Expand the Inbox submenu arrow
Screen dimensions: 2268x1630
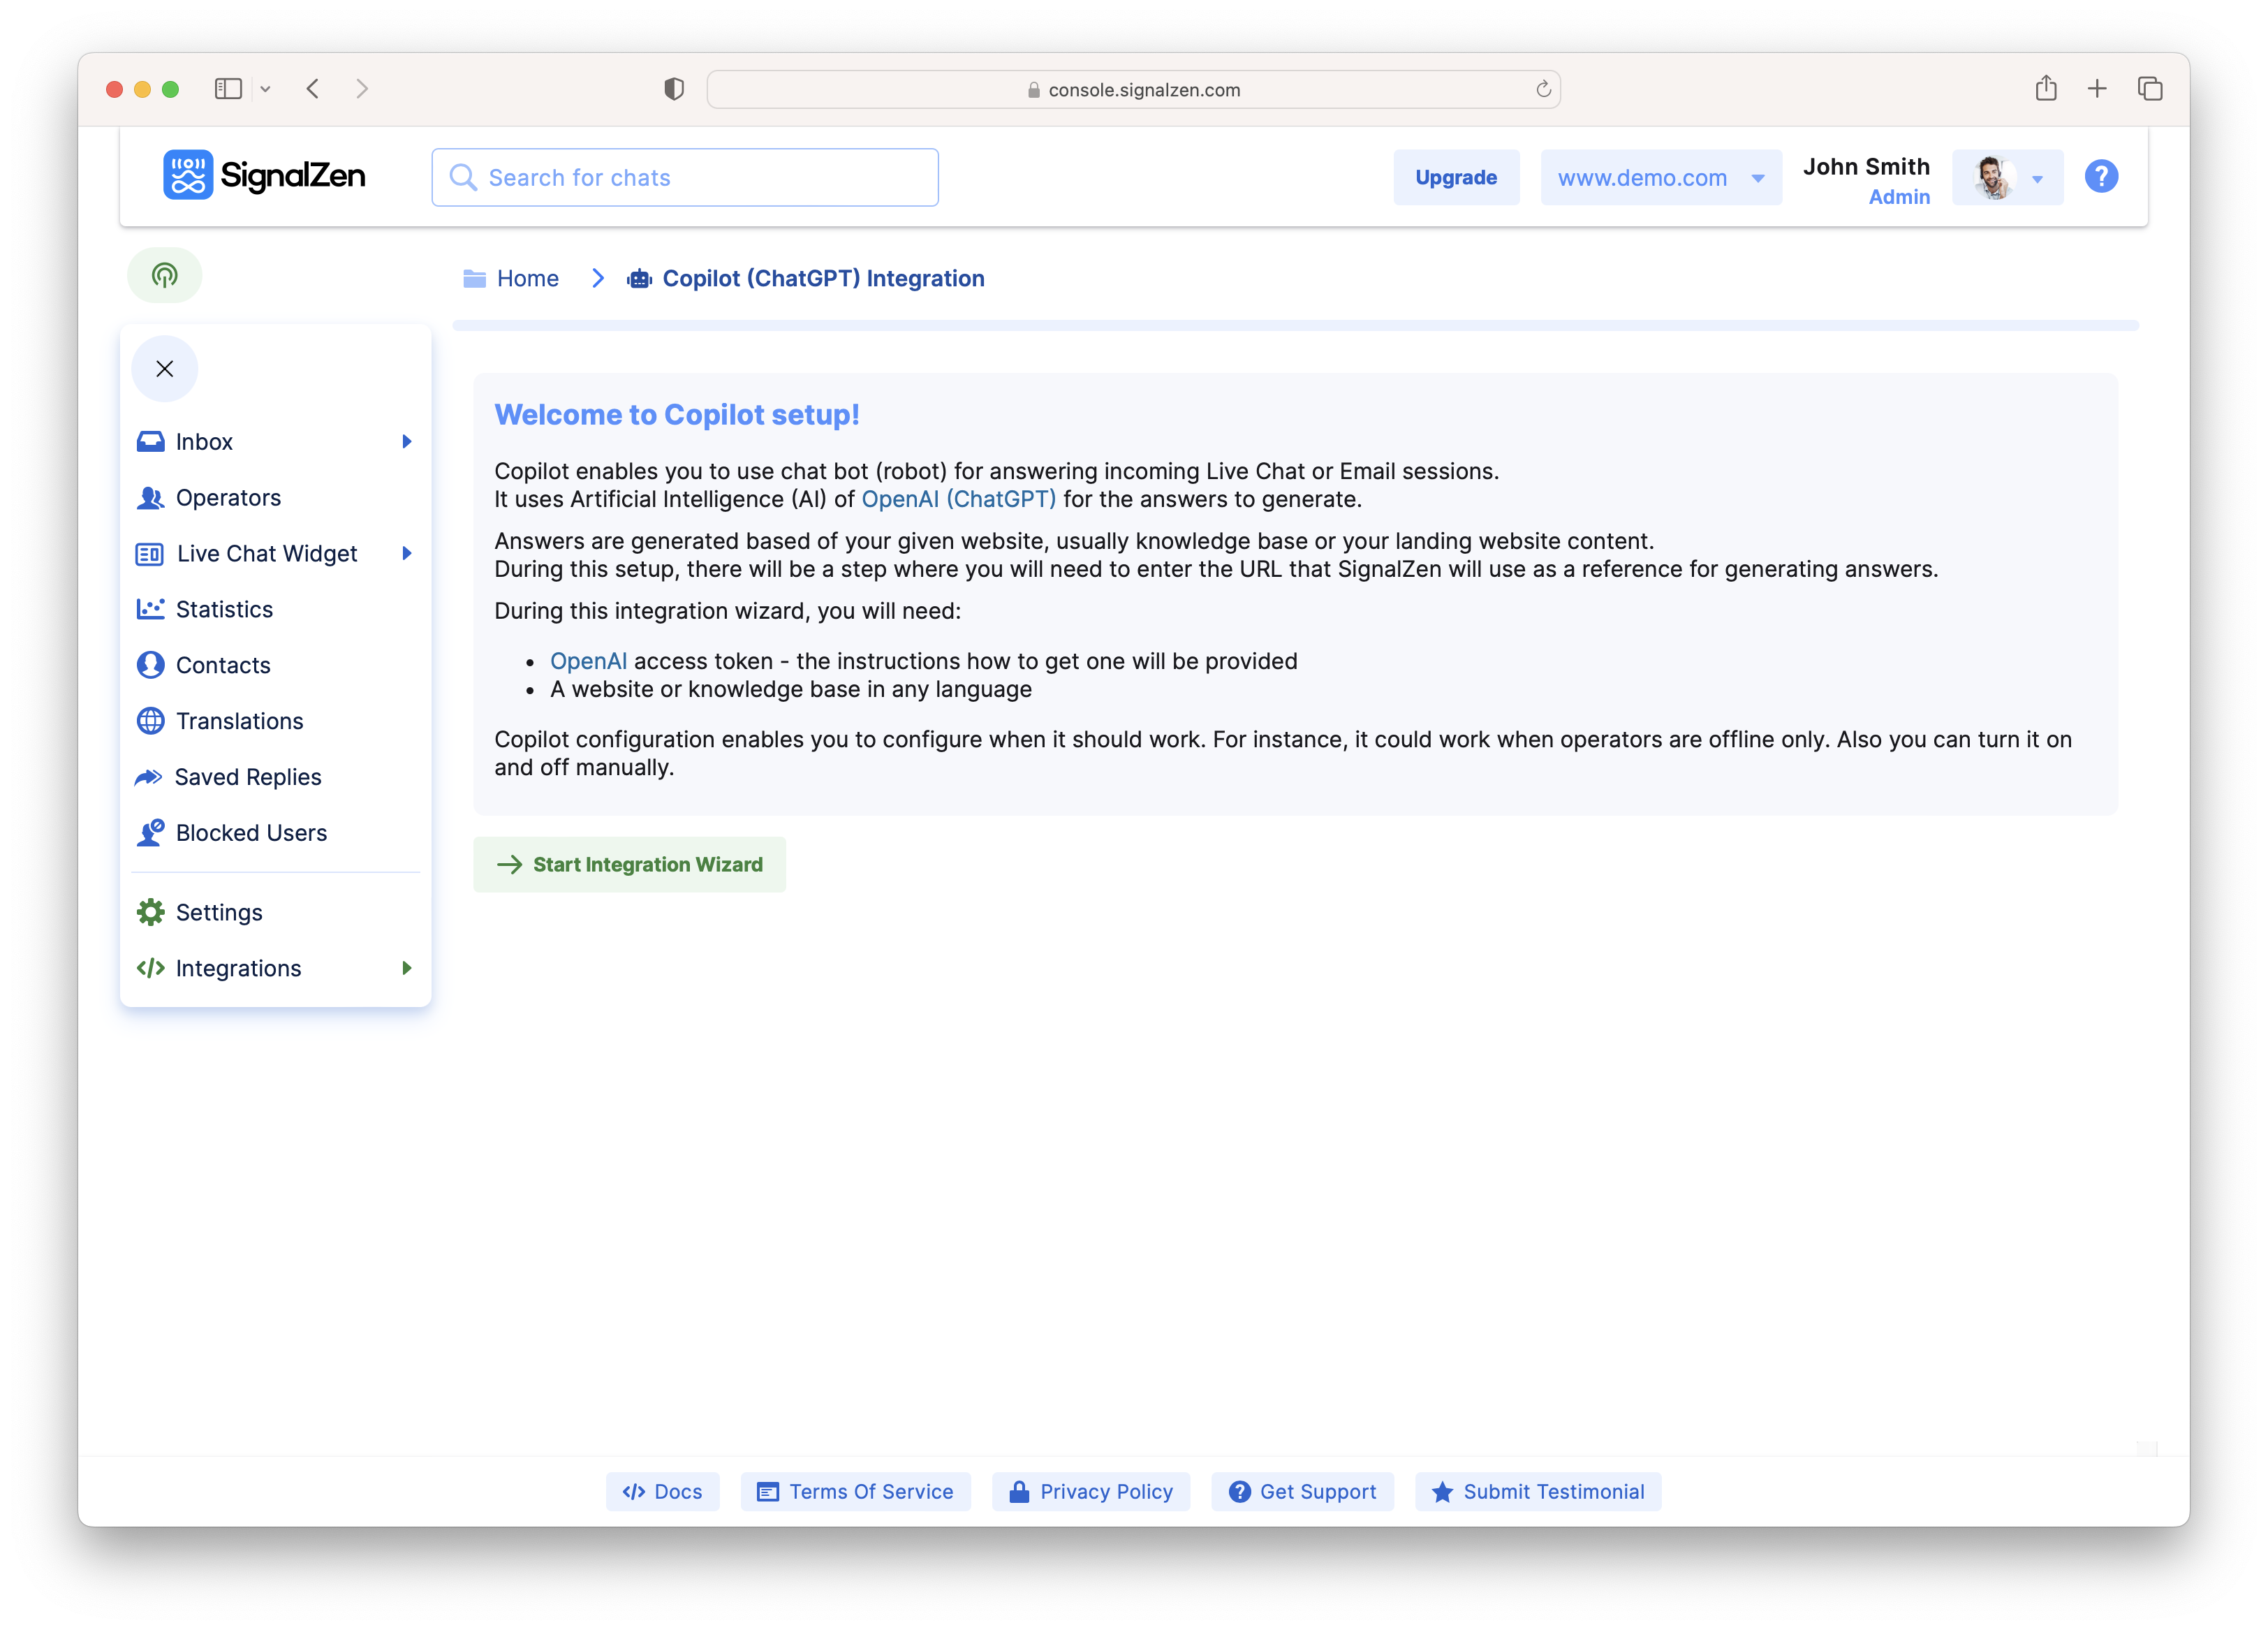point(407,442)
